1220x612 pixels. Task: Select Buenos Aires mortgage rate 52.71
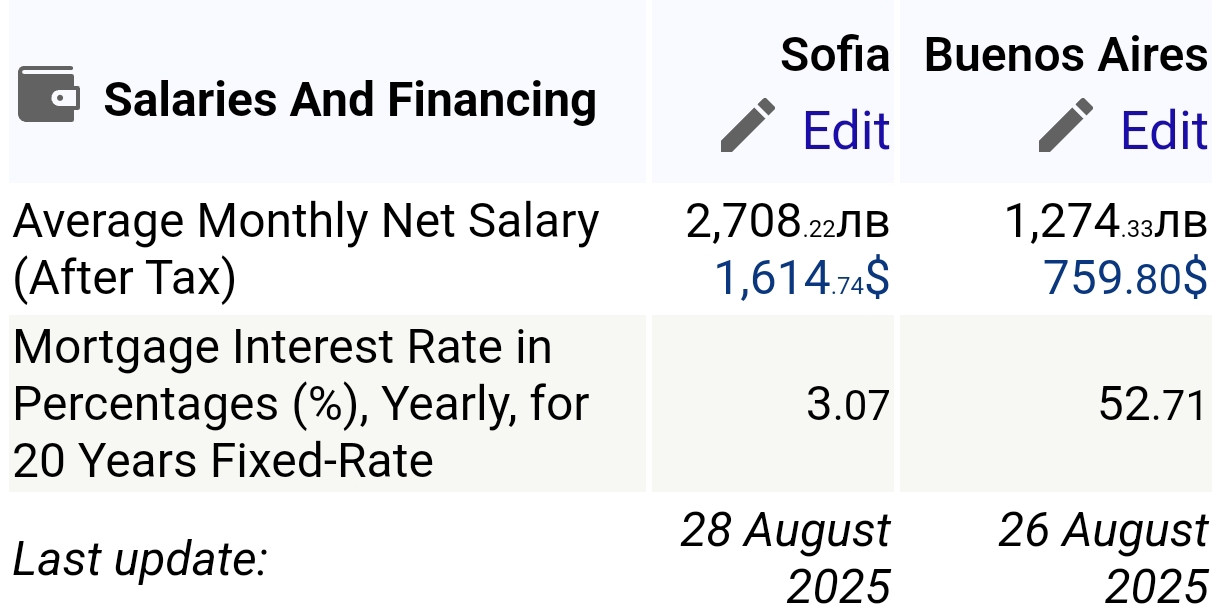1152,405
